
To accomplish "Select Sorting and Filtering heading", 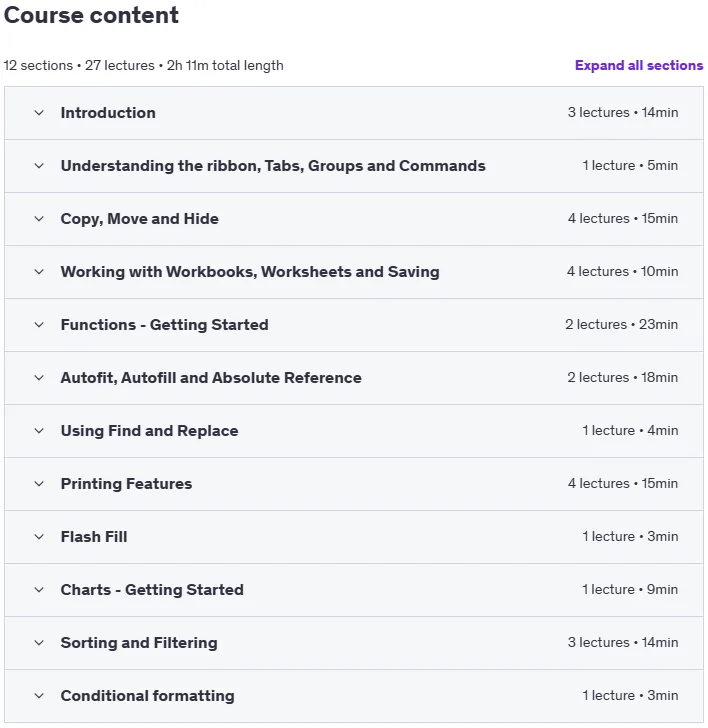I will coord(139,643).
